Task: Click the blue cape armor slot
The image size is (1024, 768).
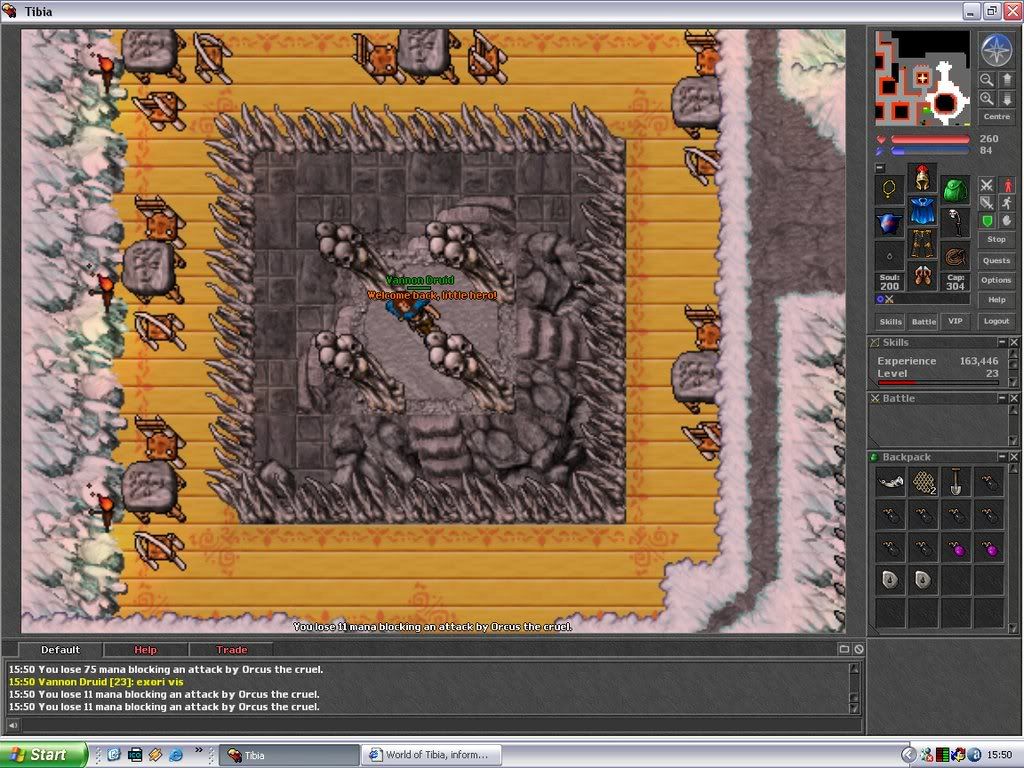Action: (922, 210)
